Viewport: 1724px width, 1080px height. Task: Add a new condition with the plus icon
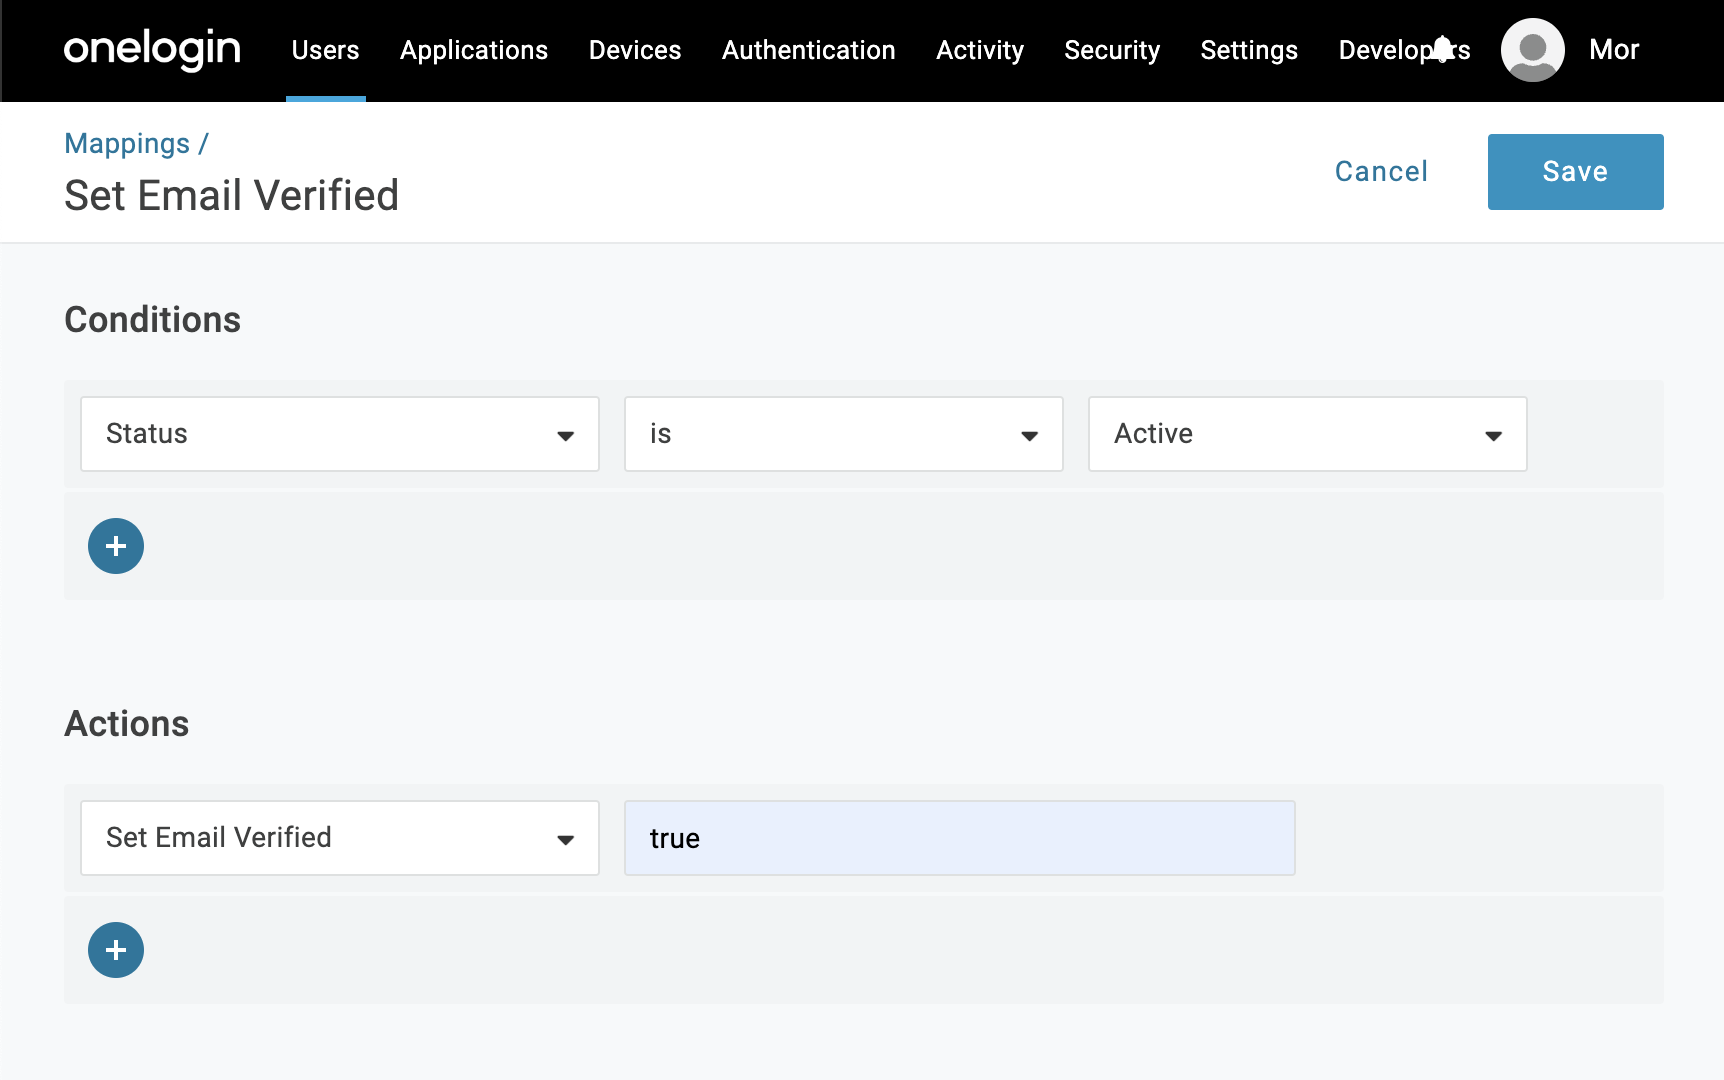click(115, 546)
